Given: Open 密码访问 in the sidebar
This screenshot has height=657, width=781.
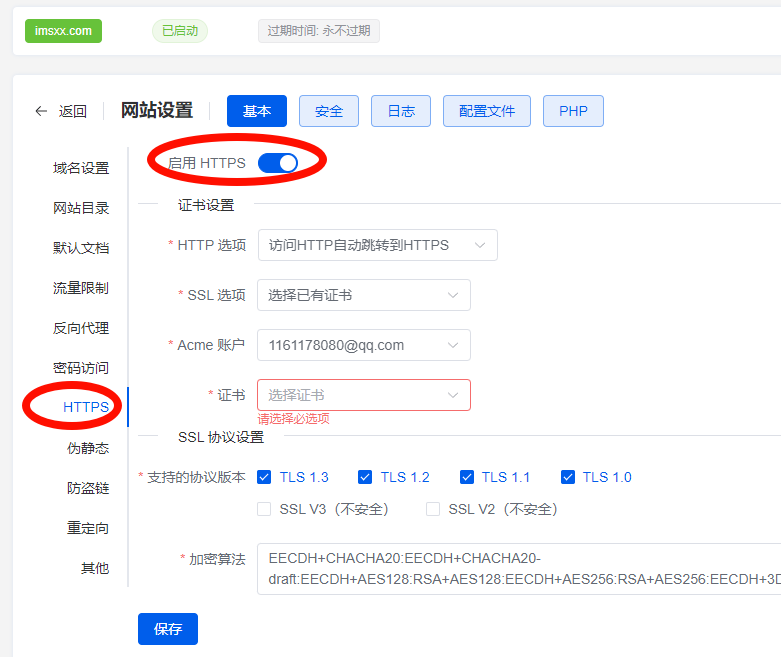Looking at the screenshot, I should click(81, 368).
